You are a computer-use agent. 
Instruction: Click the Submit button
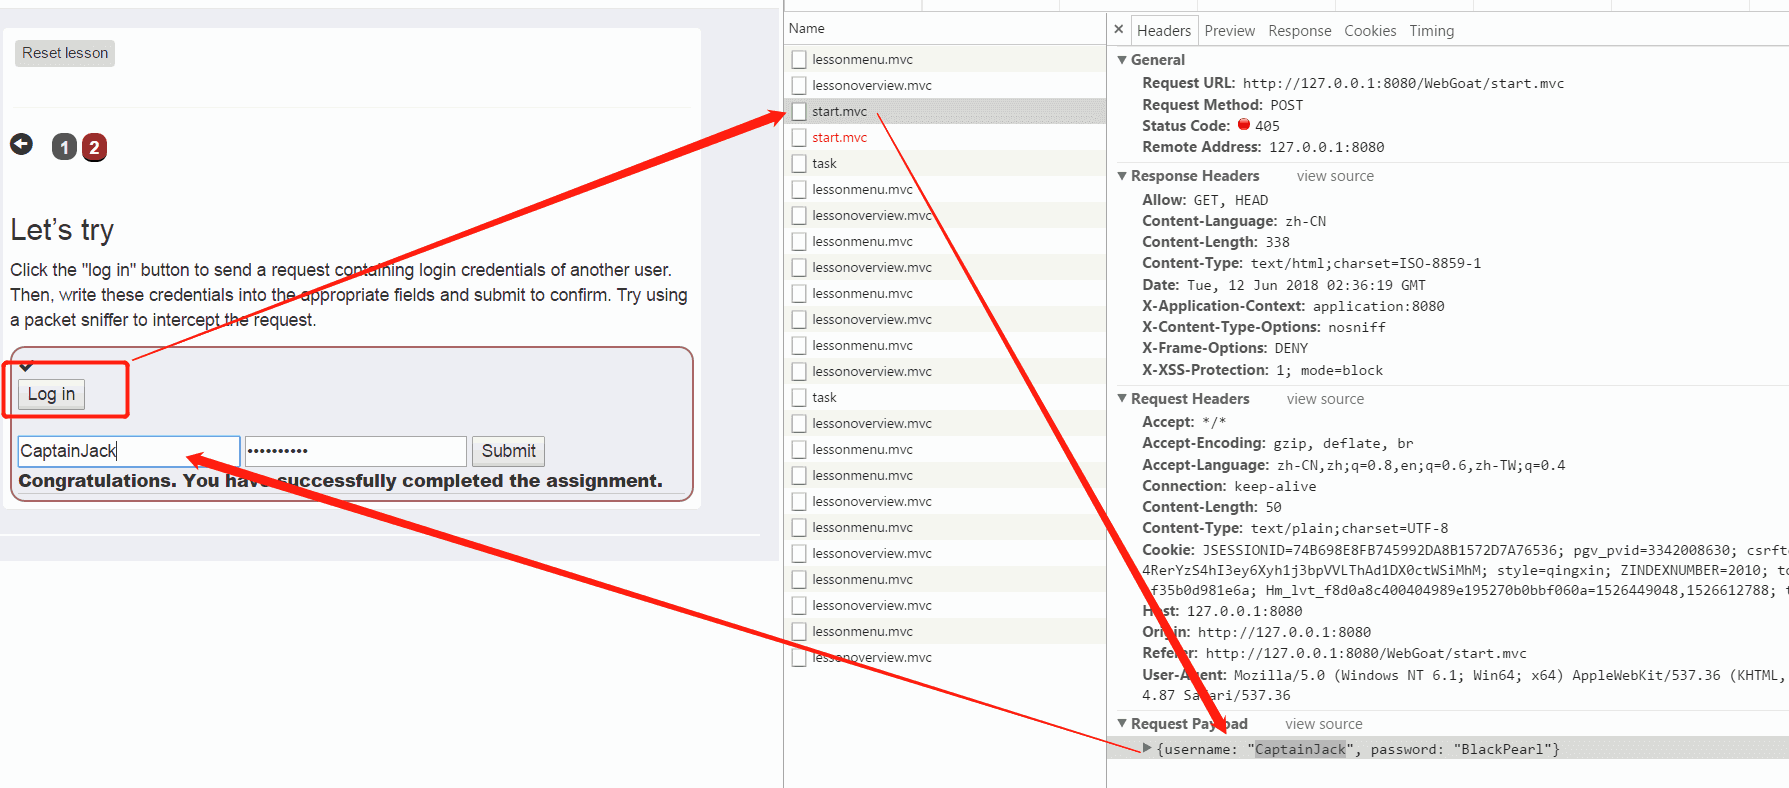508,451
